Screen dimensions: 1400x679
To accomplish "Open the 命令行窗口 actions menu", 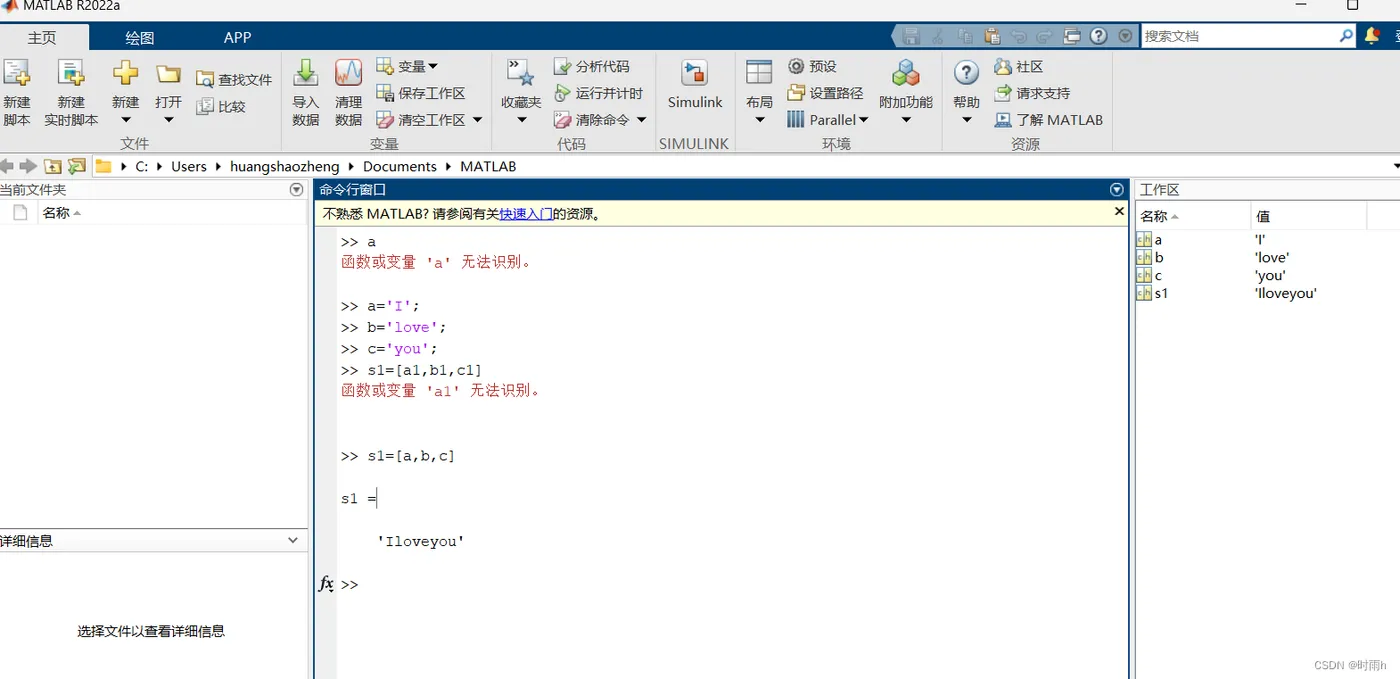I will (x=1117, y=189).
